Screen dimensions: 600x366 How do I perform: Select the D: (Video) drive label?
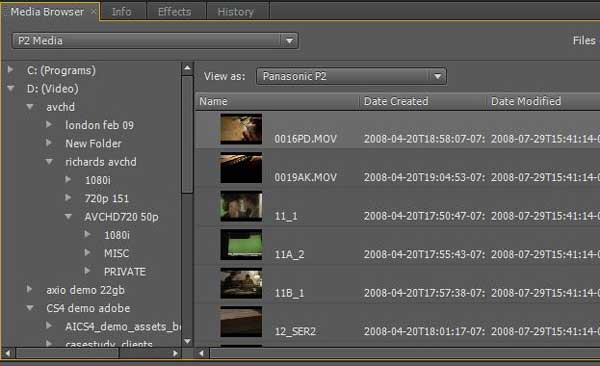coord(52,89)
